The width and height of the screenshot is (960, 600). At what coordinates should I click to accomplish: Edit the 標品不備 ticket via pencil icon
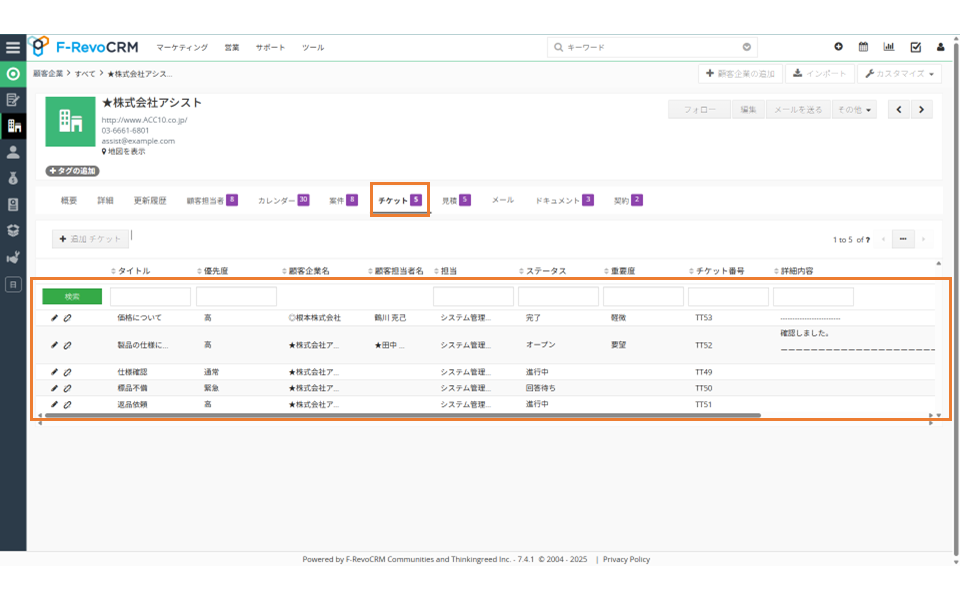[x=54, y=388]
